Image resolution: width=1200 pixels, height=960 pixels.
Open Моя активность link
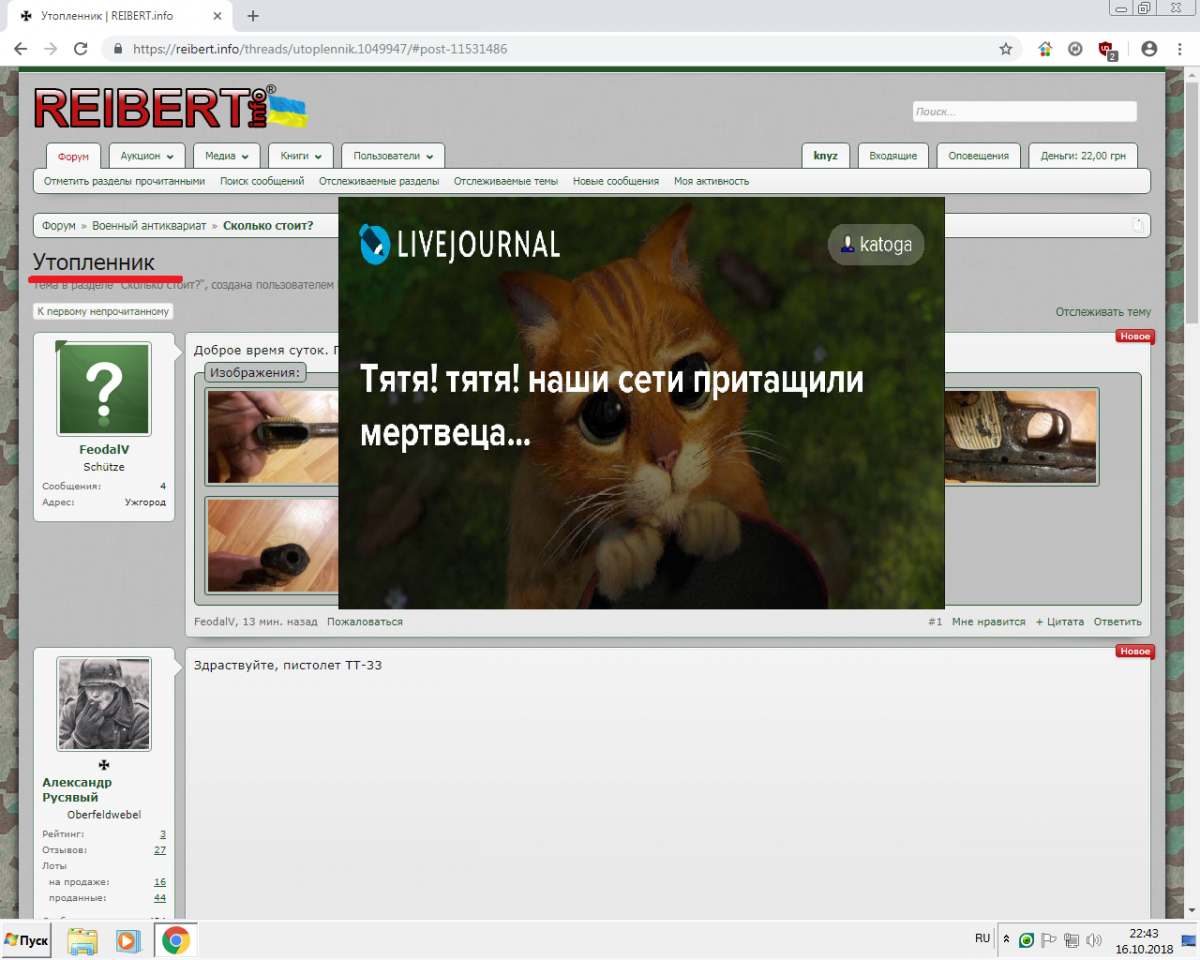(711, 181)
